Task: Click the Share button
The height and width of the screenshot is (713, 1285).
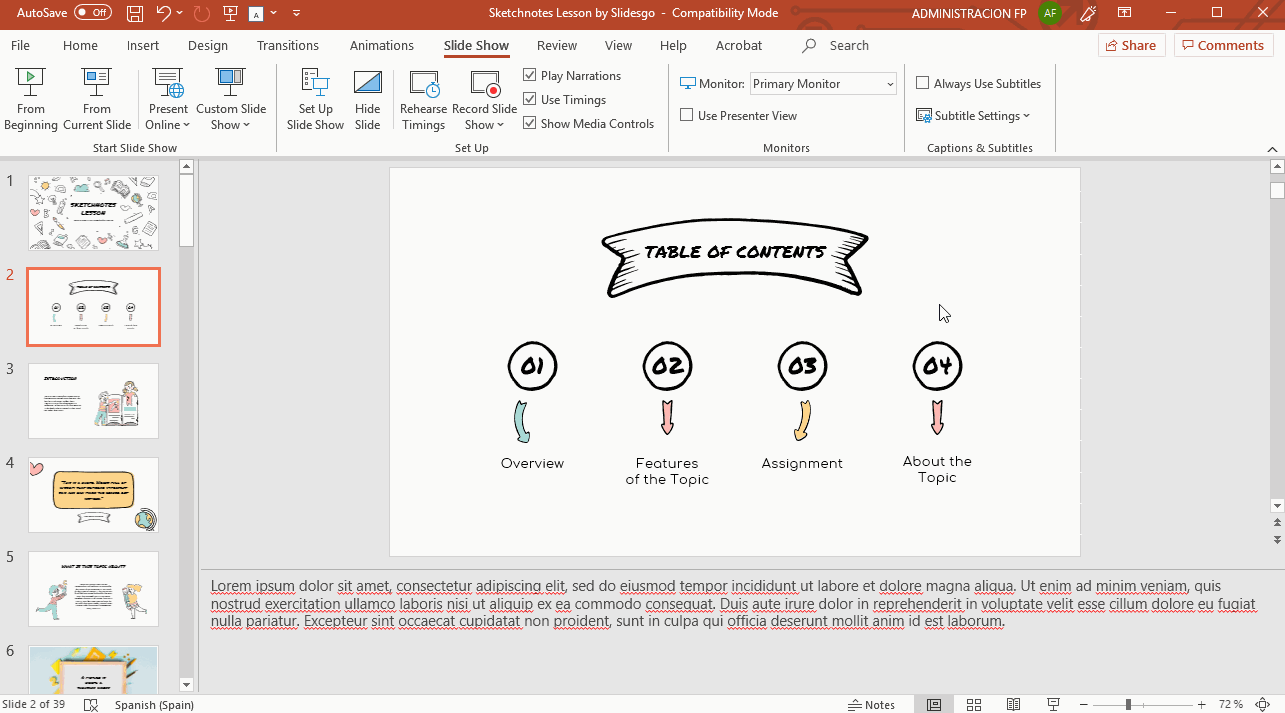Action: coord(1130,45)
